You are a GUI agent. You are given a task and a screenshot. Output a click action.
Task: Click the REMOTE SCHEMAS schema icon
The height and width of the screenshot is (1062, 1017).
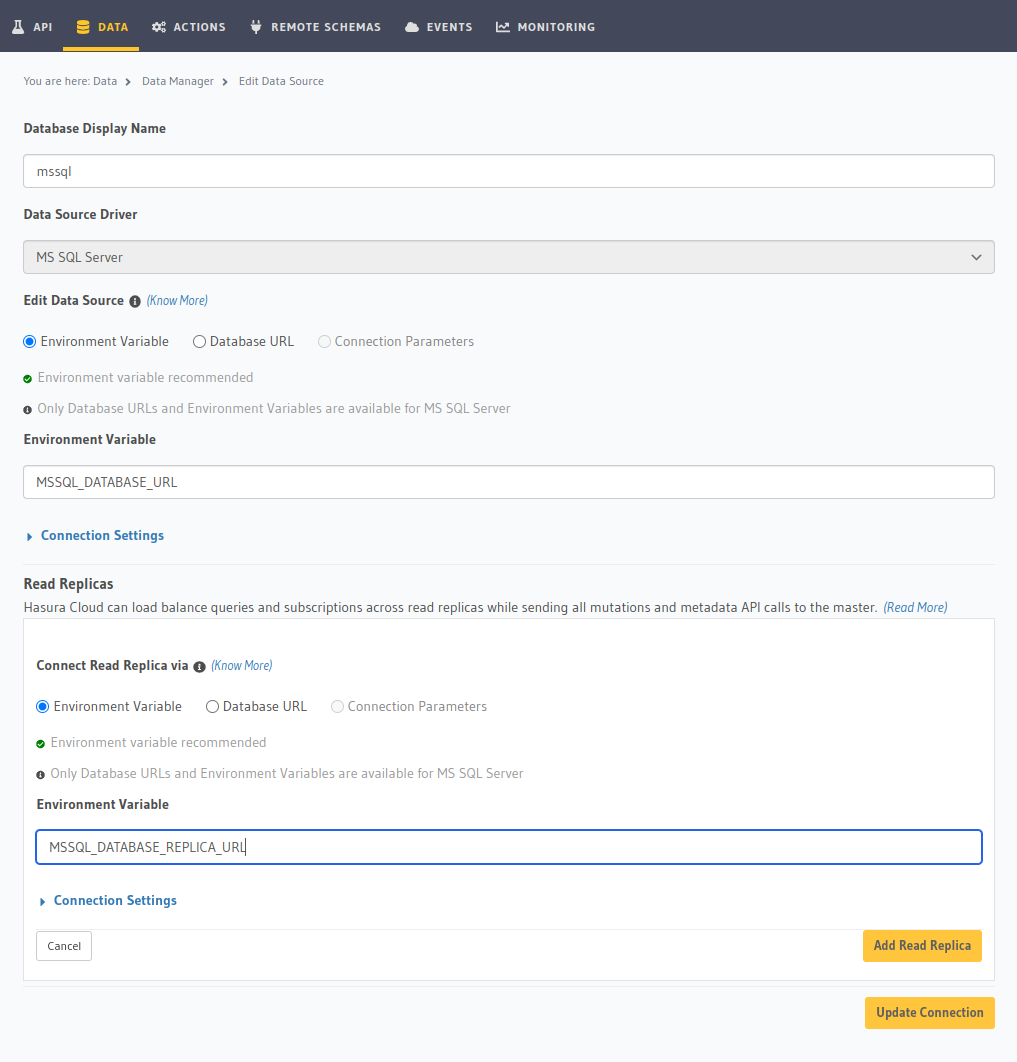(x=253, y=26)
